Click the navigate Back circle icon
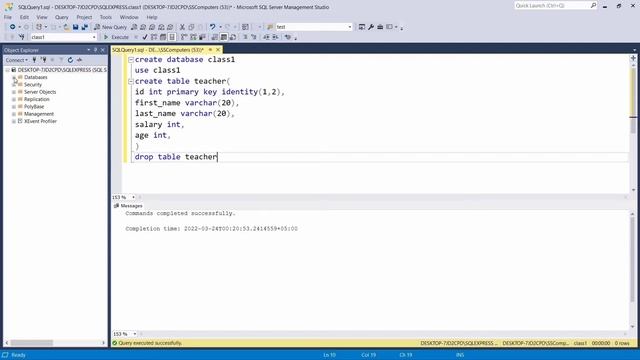This screenshot has height=360, width=640. 13,27
